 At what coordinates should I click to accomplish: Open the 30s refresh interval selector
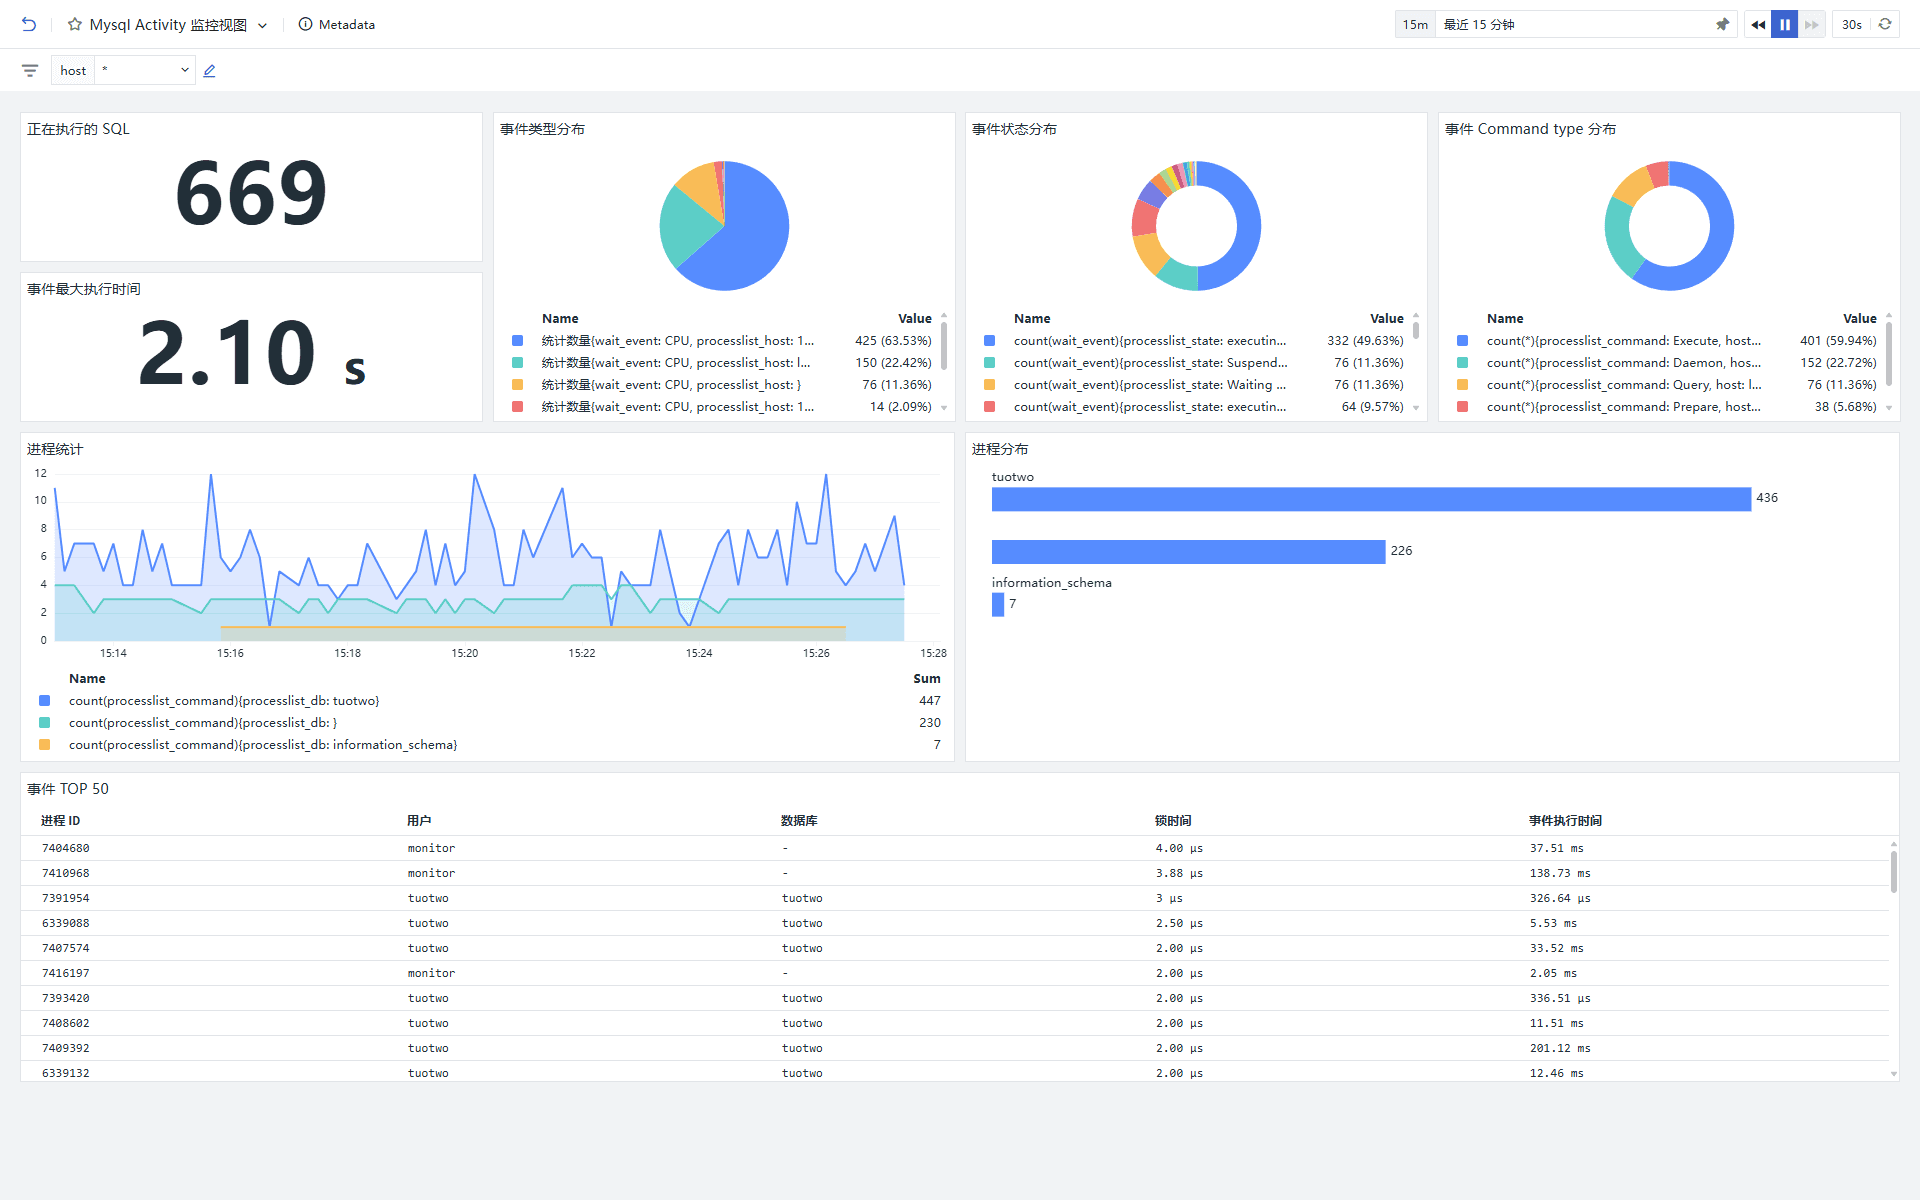[x=1851, y=24]
